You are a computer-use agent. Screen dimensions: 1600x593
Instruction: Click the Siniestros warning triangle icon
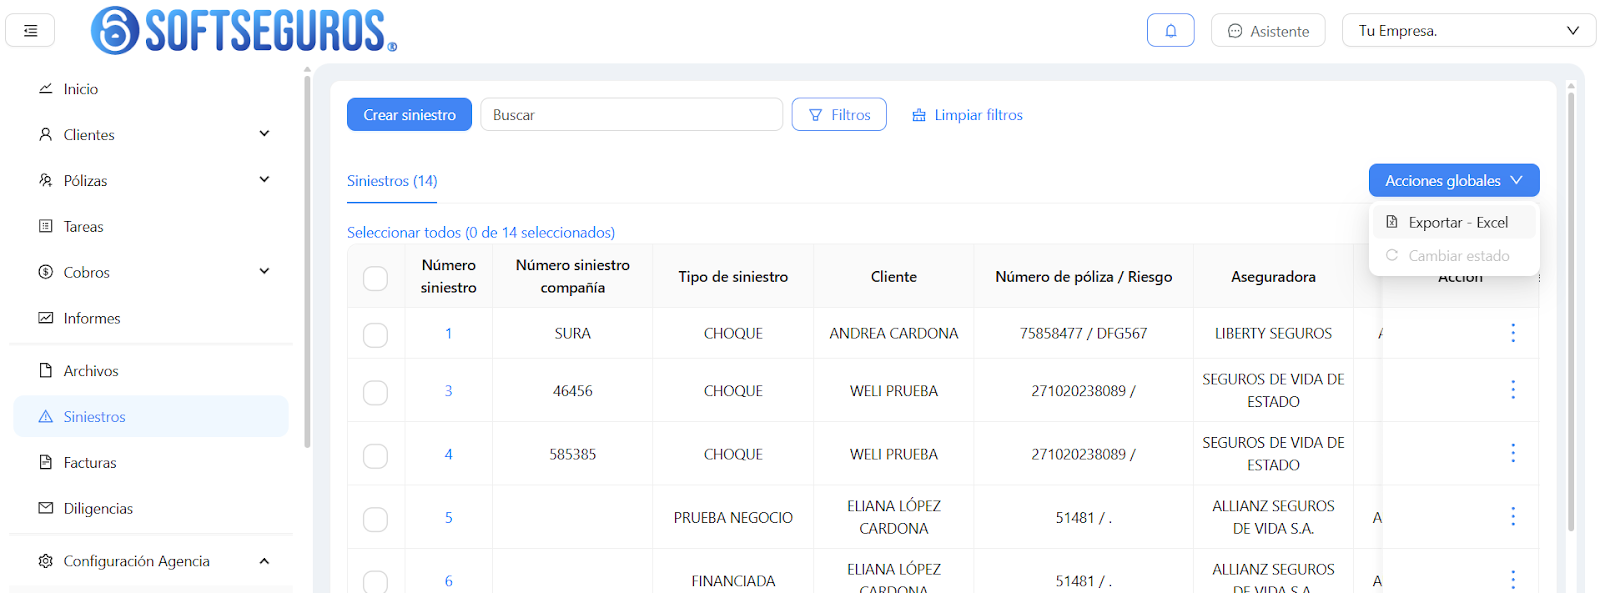[x=45, y=417]
